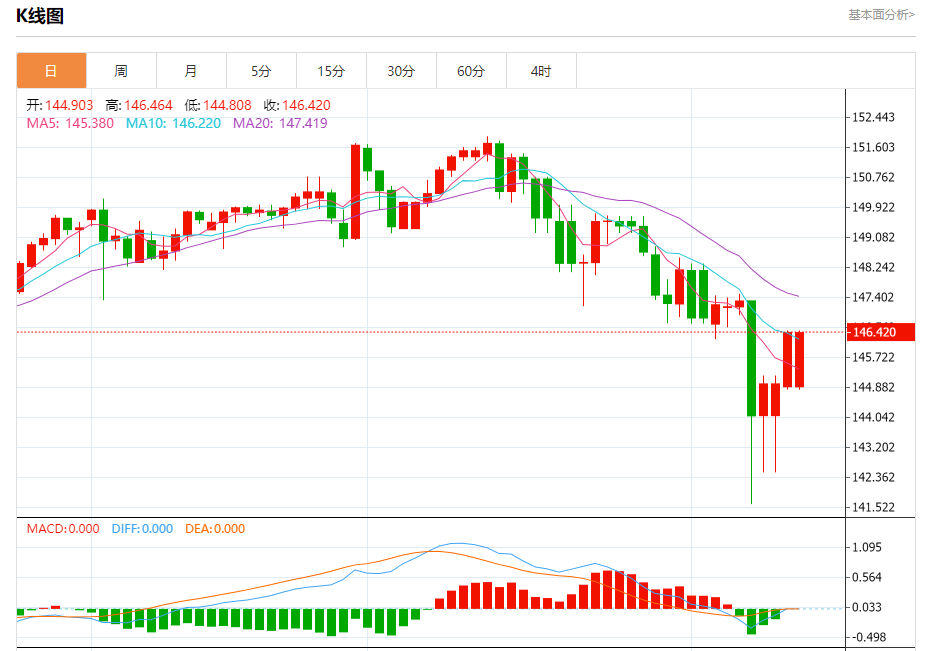Open the 5分 interval tab
Viewport: 927px width, 651px height.
pos(261,71)
